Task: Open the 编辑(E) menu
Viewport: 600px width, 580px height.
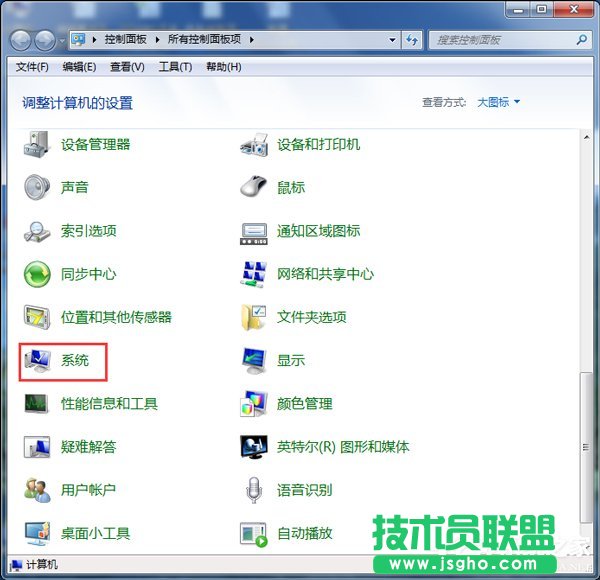Action: pyautogui.click(x=79, y=67)
